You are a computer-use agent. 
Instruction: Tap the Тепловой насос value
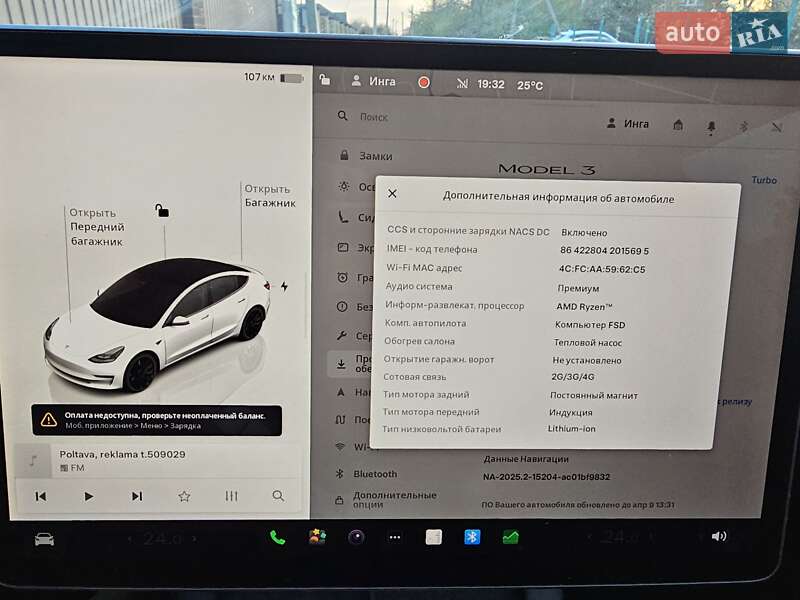coord(588,343)
